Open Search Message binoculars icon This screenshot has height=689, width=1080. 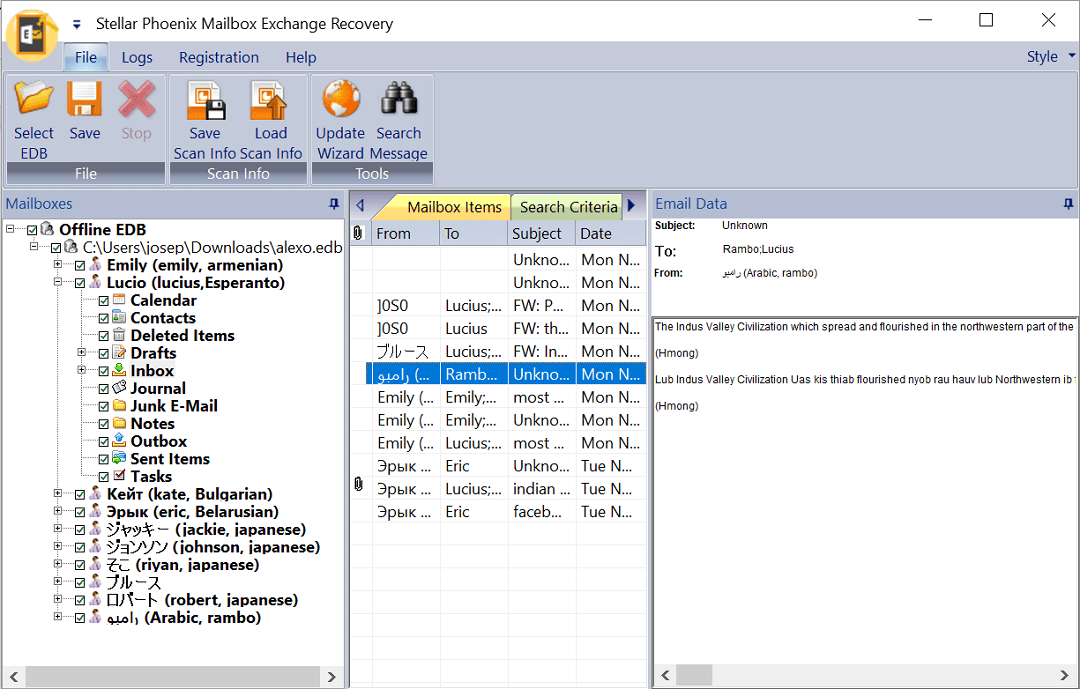[399, 98]
